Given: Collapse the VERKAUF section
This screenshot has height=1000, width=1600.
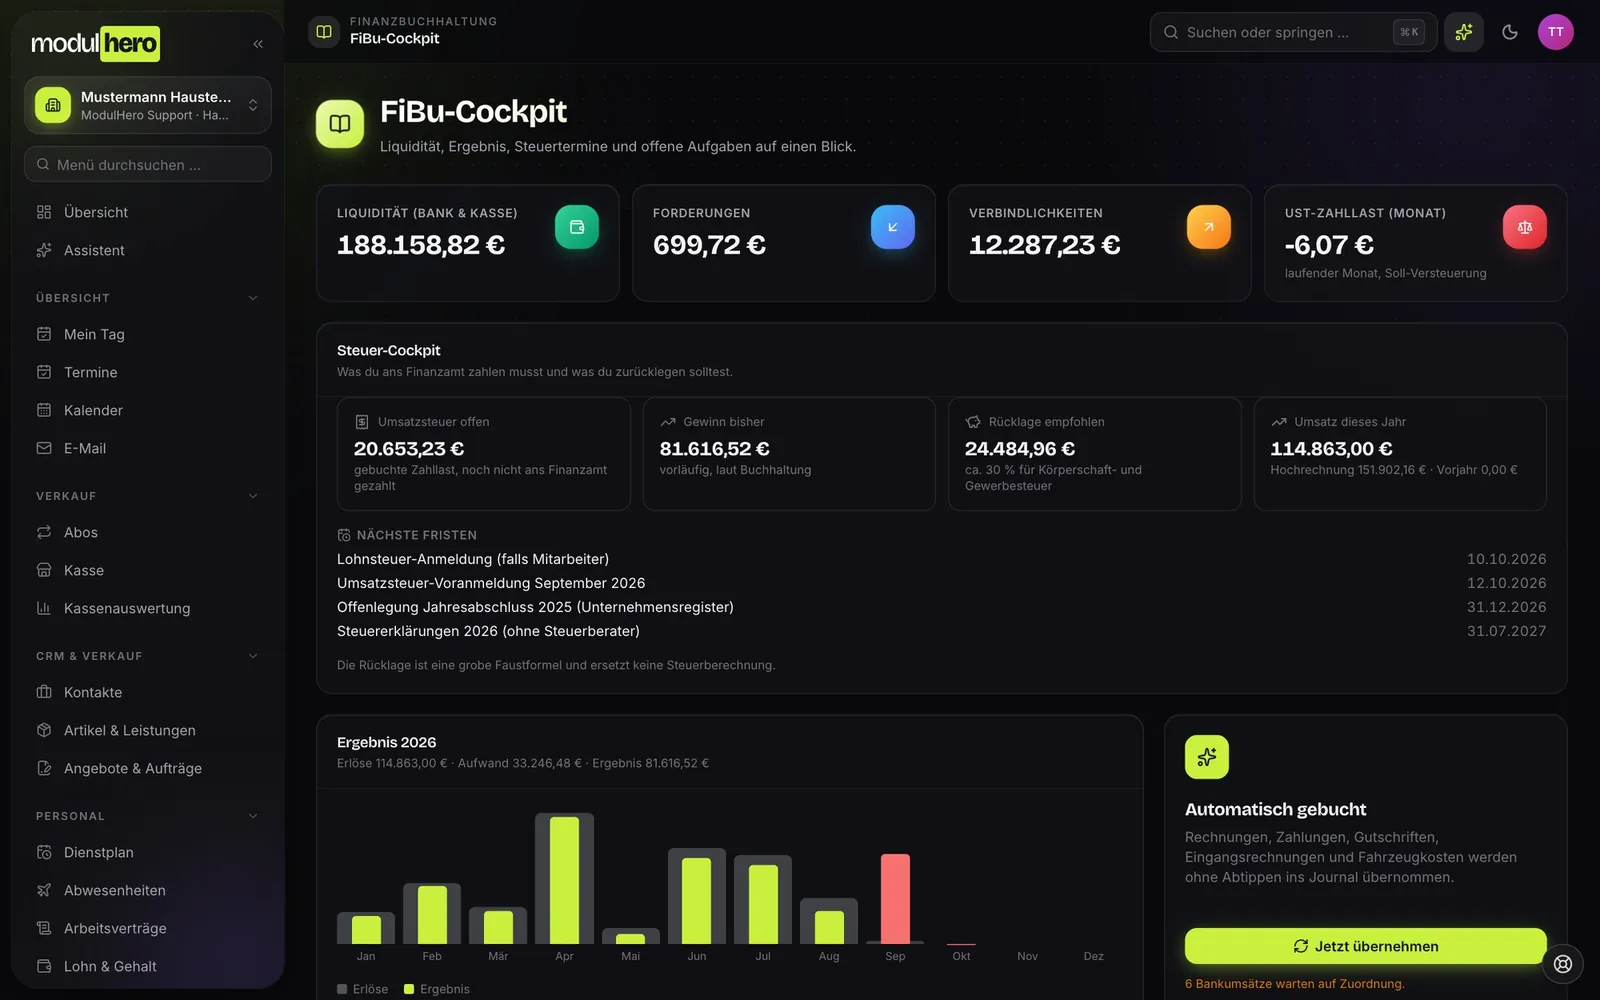Looking at the screenshot, I should 148,496.
